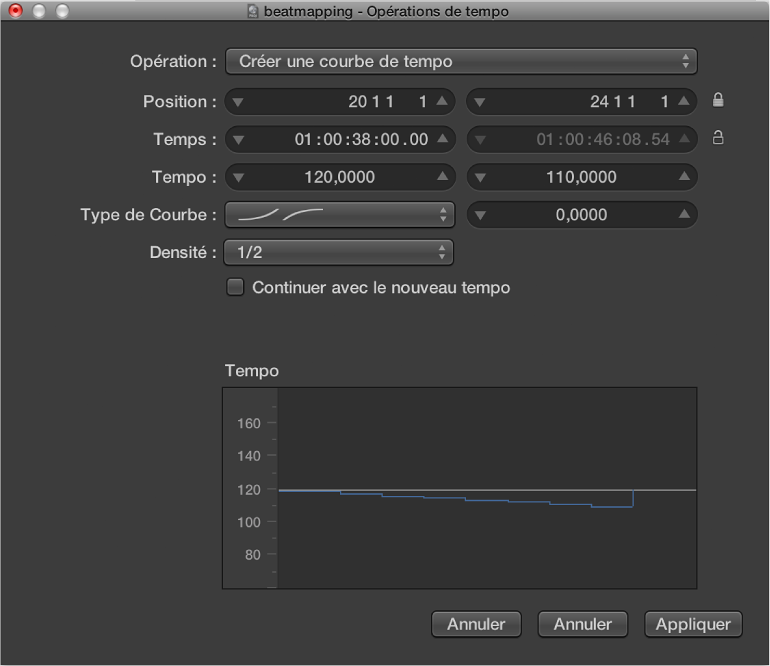Open the Type de Courbe dropdown
The width and height of the screenshot is (770, 666).
[x=340, y=215]
